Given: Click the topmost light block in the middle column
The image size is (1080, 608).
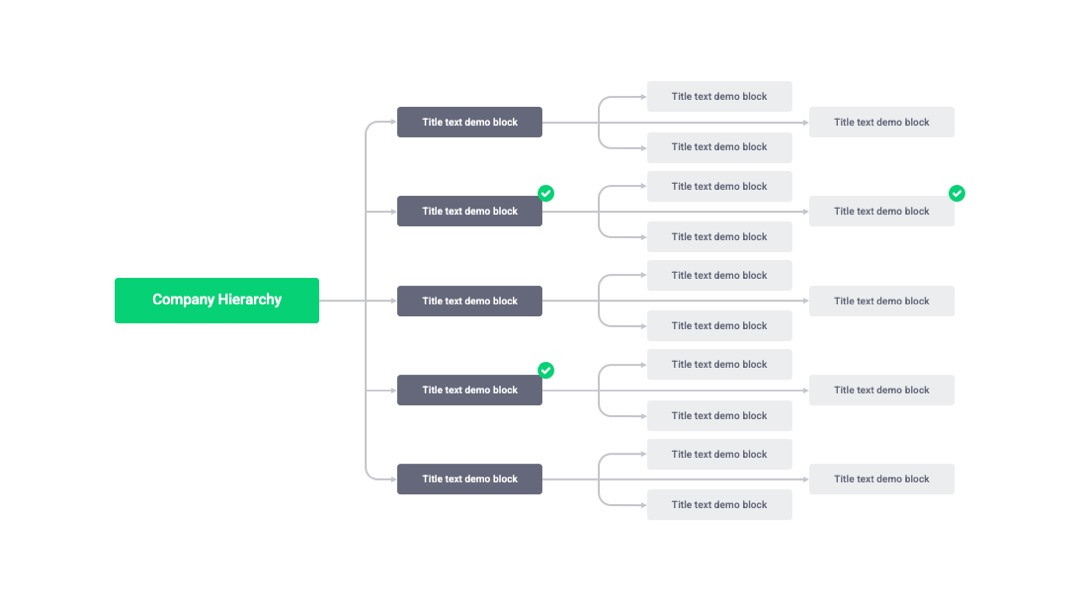Looking at the screenshot, I should coord(719,96).
